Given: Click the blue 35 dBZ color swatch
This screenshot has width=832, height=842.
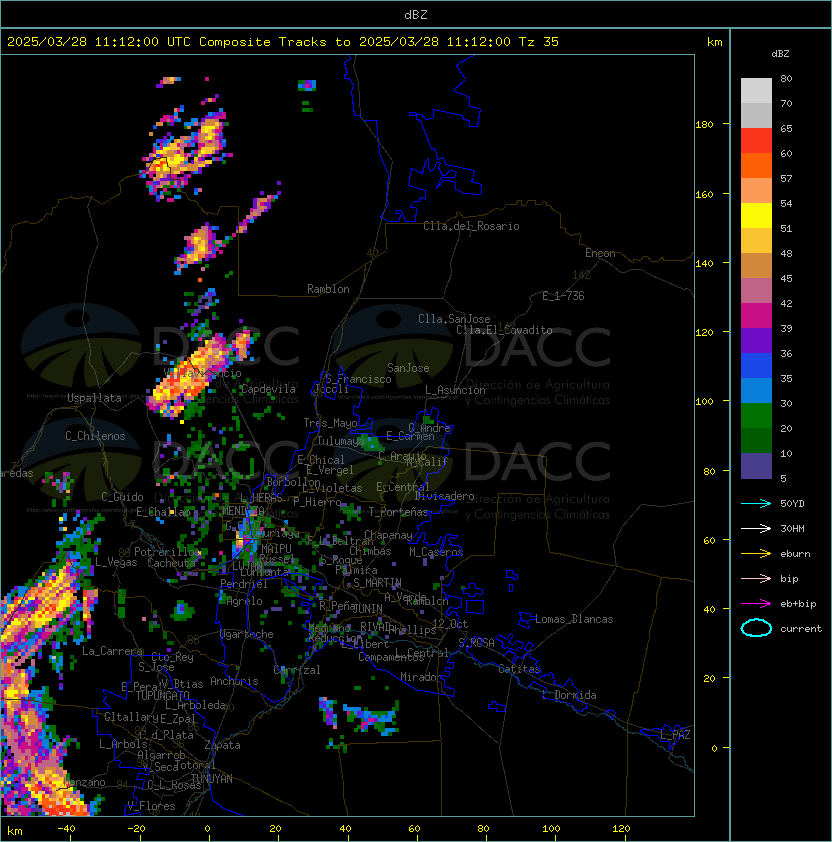Looking at the screenshot, I should [x=756, y=366].
